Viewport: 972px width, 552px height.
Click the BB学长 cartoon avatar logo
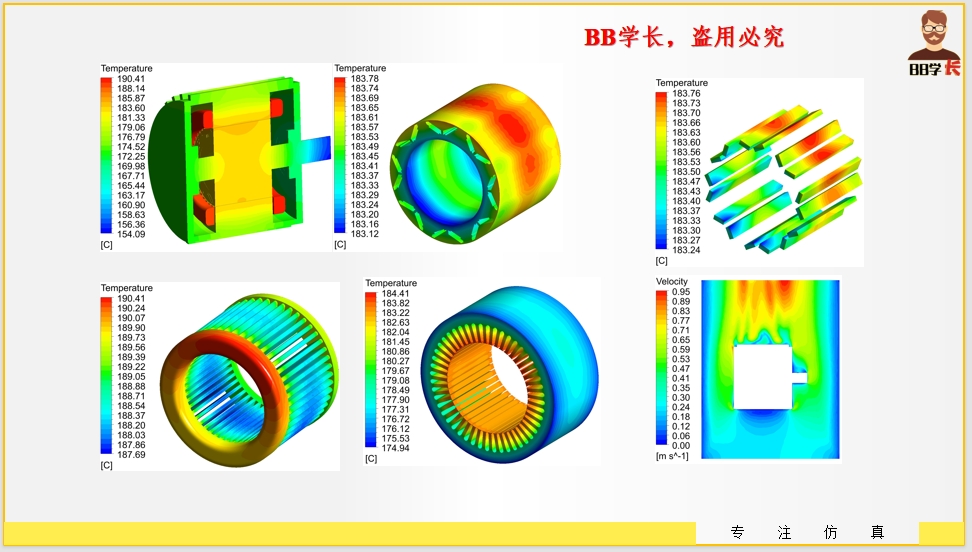(x=934, y=43)
